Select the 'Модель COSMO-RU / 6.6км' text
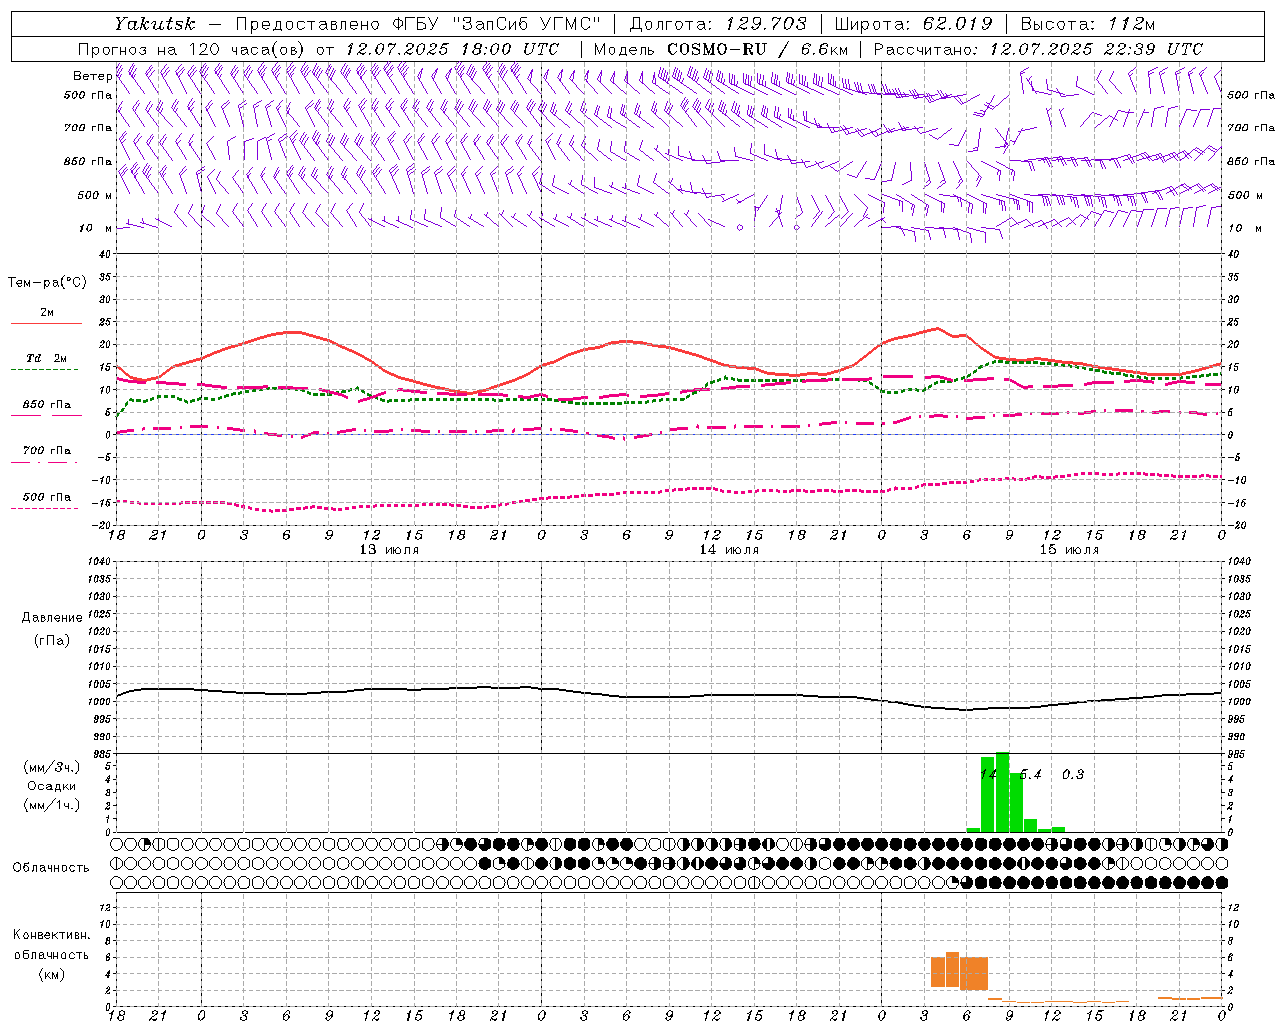 pos(721,48)
